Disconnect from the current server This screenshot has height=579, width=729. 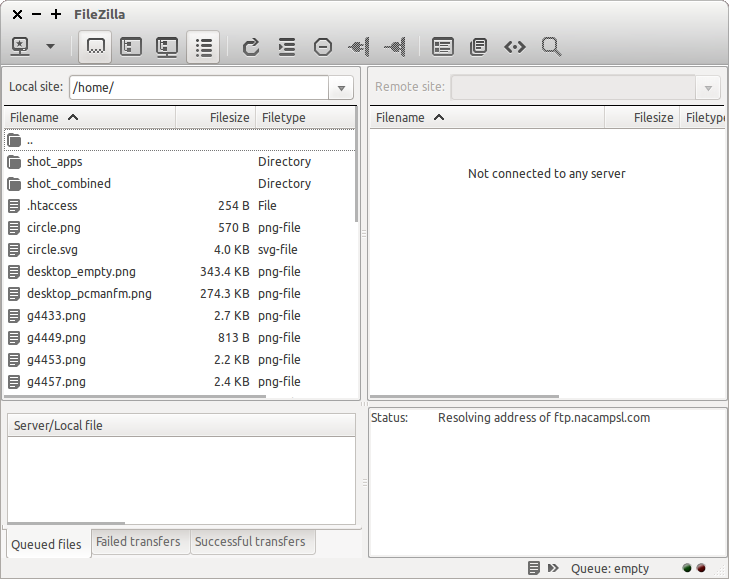tap(358, 47)
